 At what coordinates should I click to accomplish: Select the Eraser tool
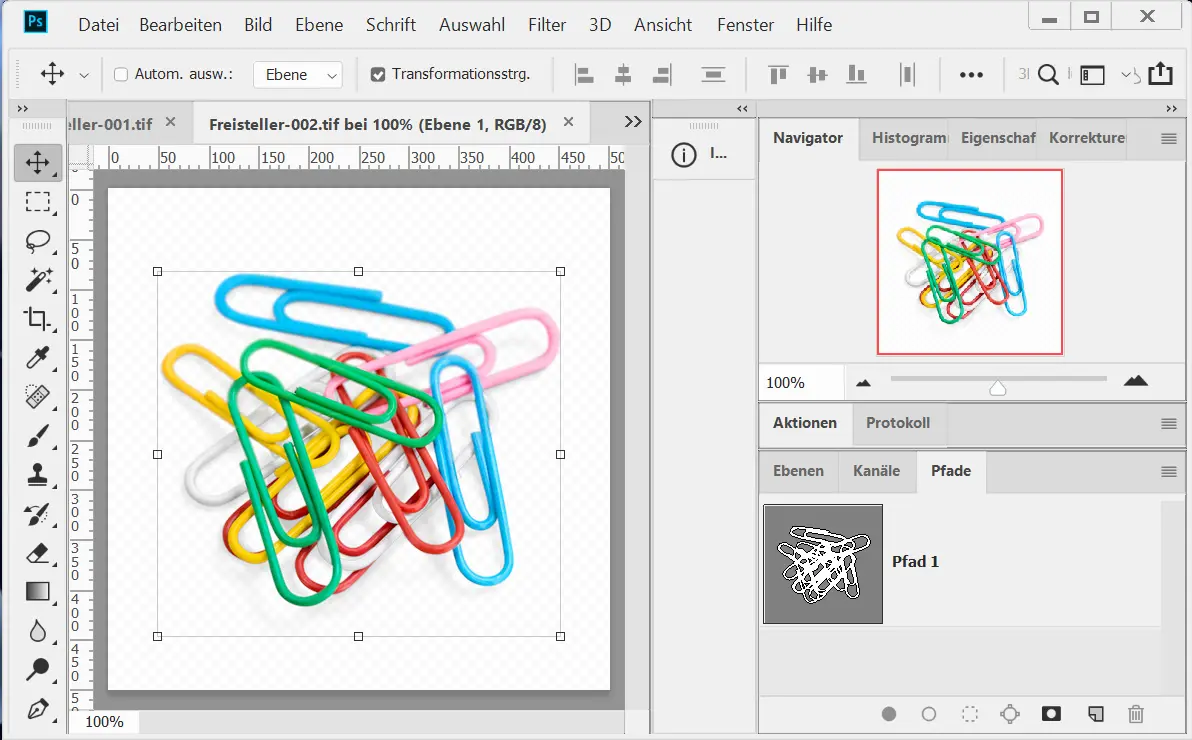click(38, 553)
